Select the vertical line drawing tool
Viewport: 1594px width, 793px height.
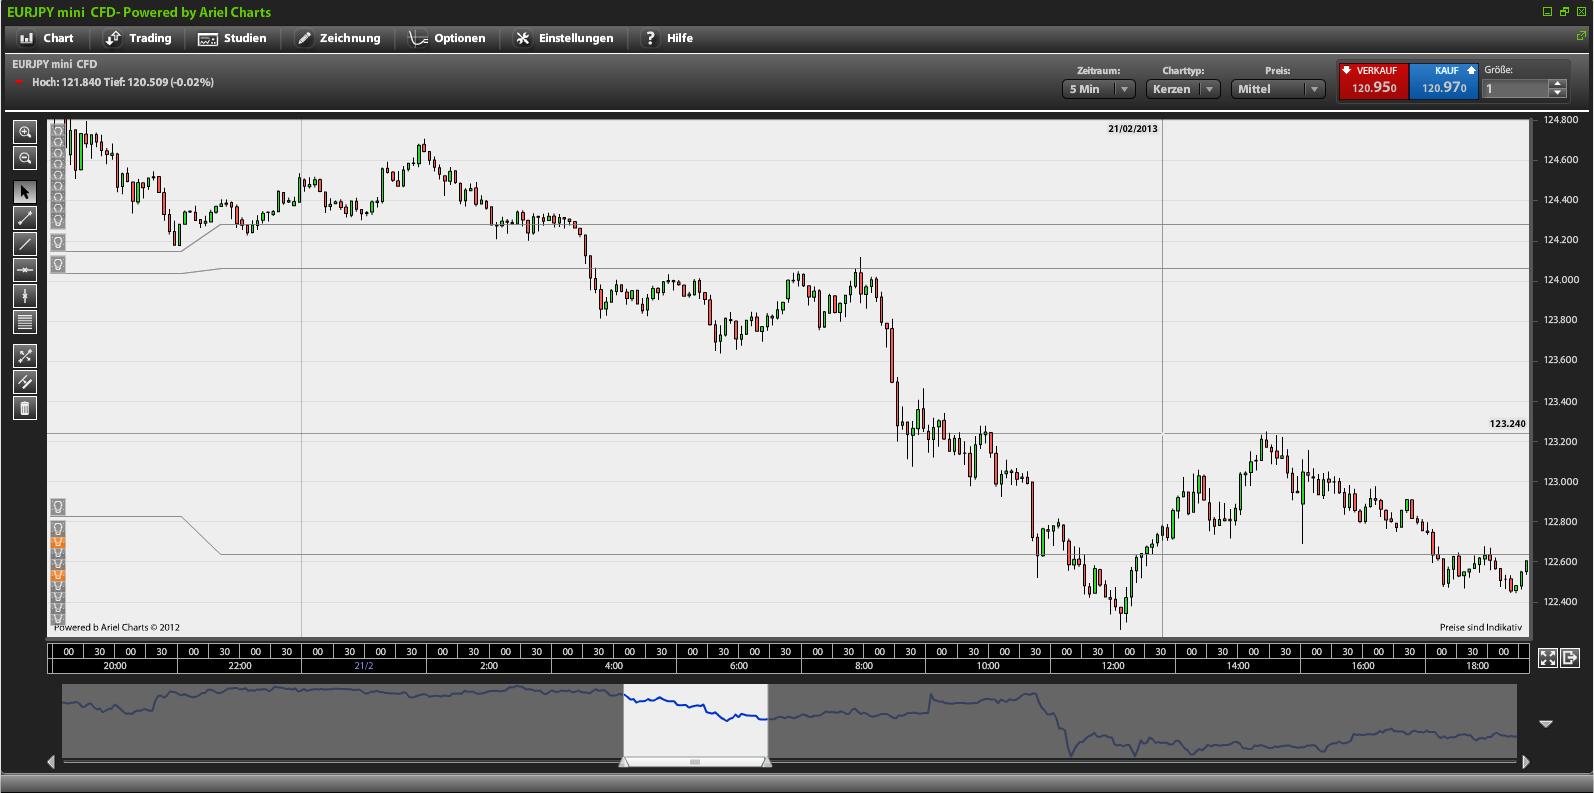pyautogui.click(x=25, y=296)
